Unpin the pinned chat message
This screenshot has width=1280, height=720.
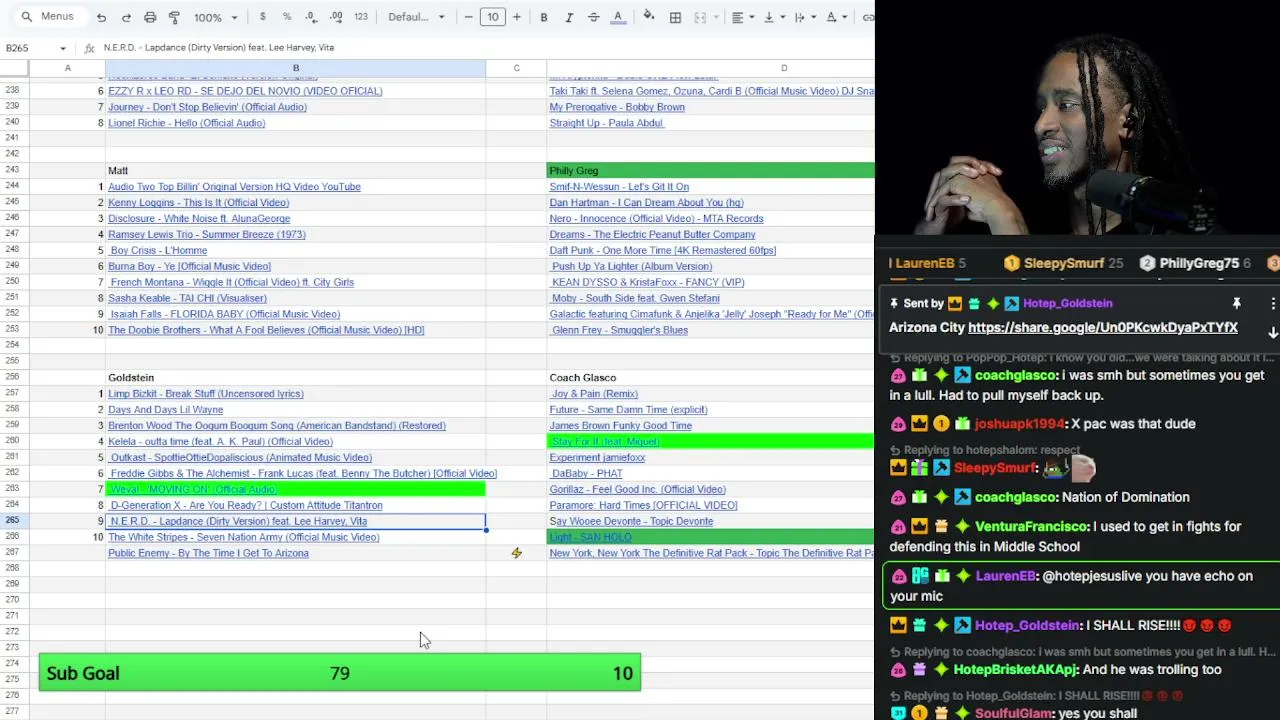(x=1236, y=303)
